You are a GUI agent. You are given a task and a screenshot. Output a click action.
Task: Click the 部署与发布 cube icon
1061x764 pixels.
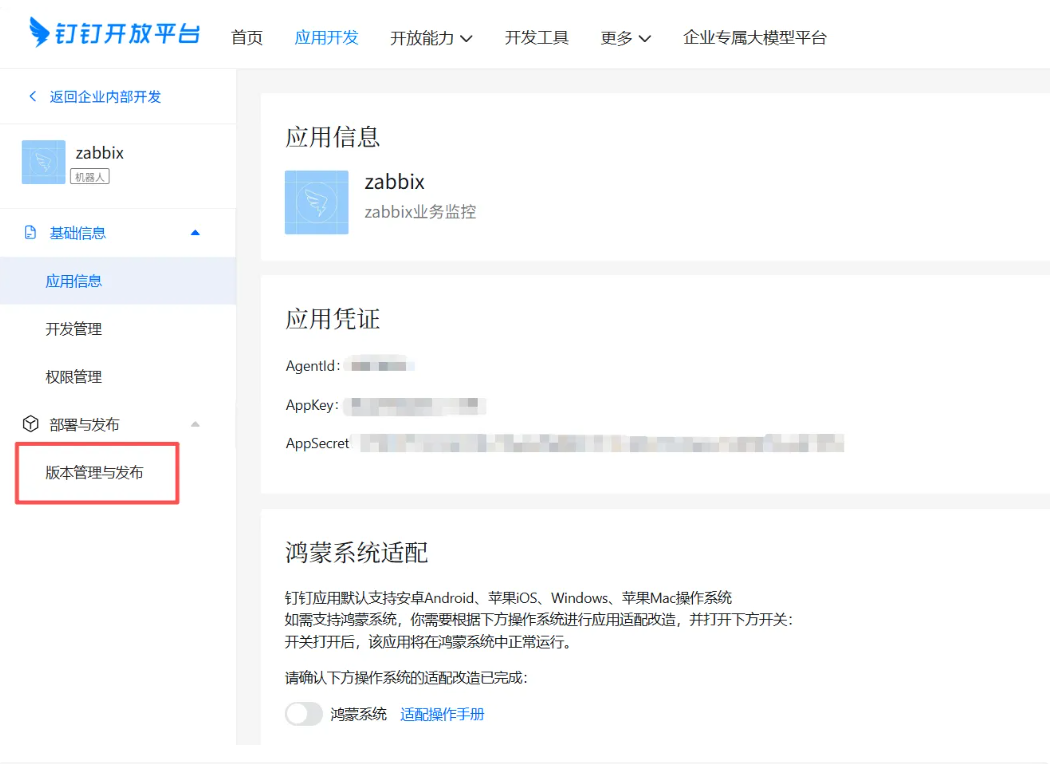pyautogui.click(x=31, y=425)
